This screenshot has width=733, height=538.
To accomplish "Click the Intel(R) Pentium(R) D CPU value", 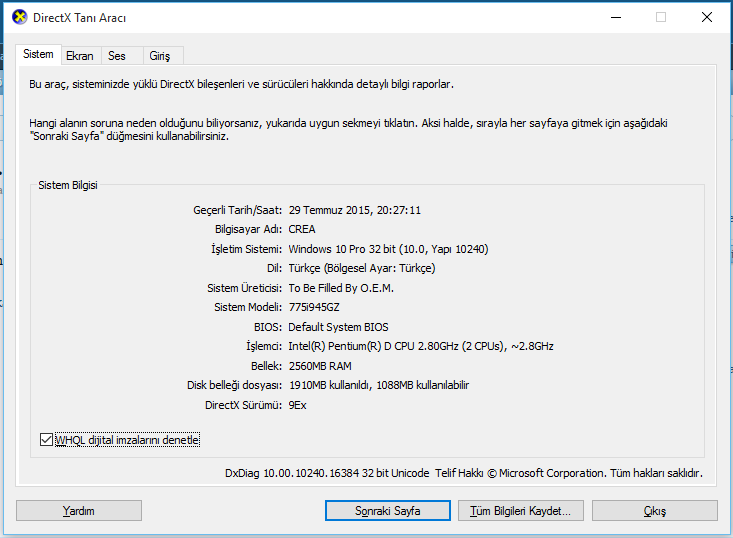I will (x=421, y=346).
